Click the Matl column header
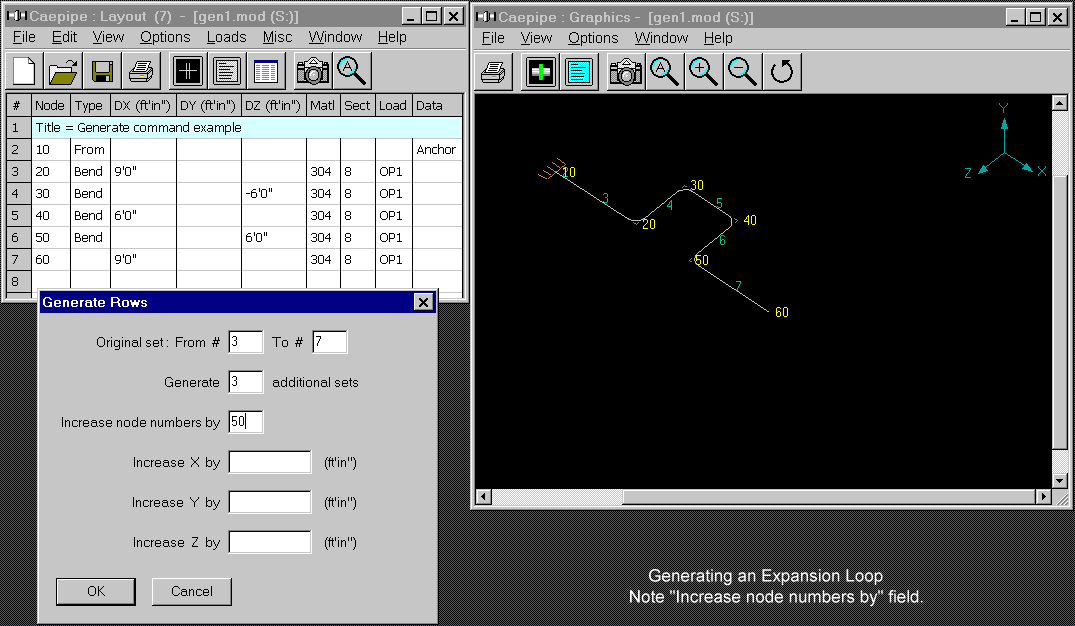The image size is (1075, 626). (322, 106)
